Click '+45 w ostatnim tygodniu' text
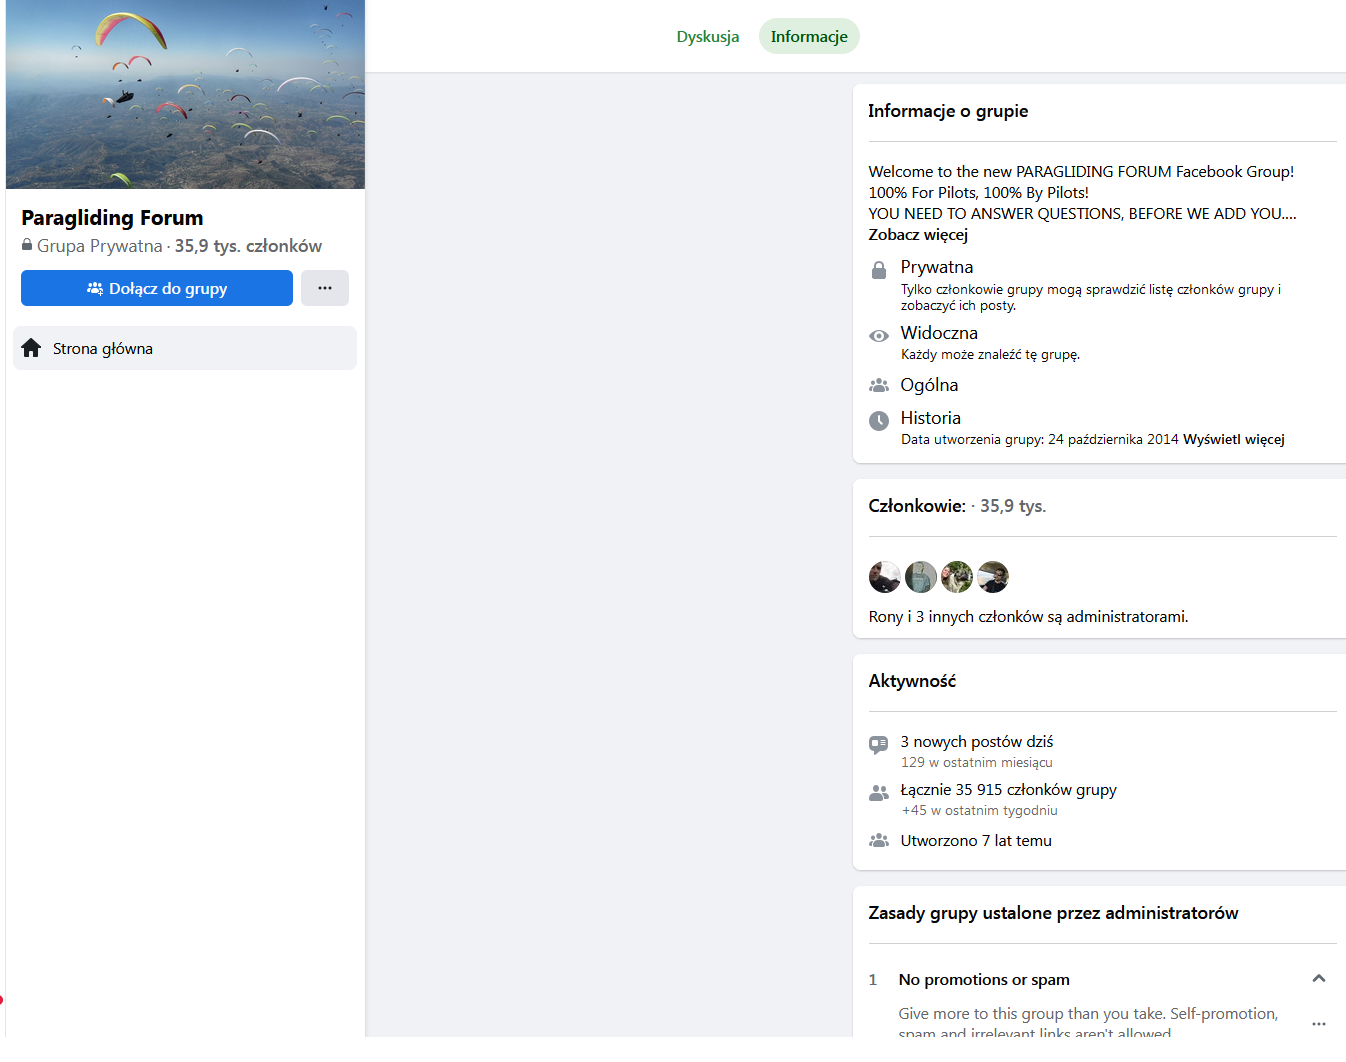 click(x=979, y=811)
